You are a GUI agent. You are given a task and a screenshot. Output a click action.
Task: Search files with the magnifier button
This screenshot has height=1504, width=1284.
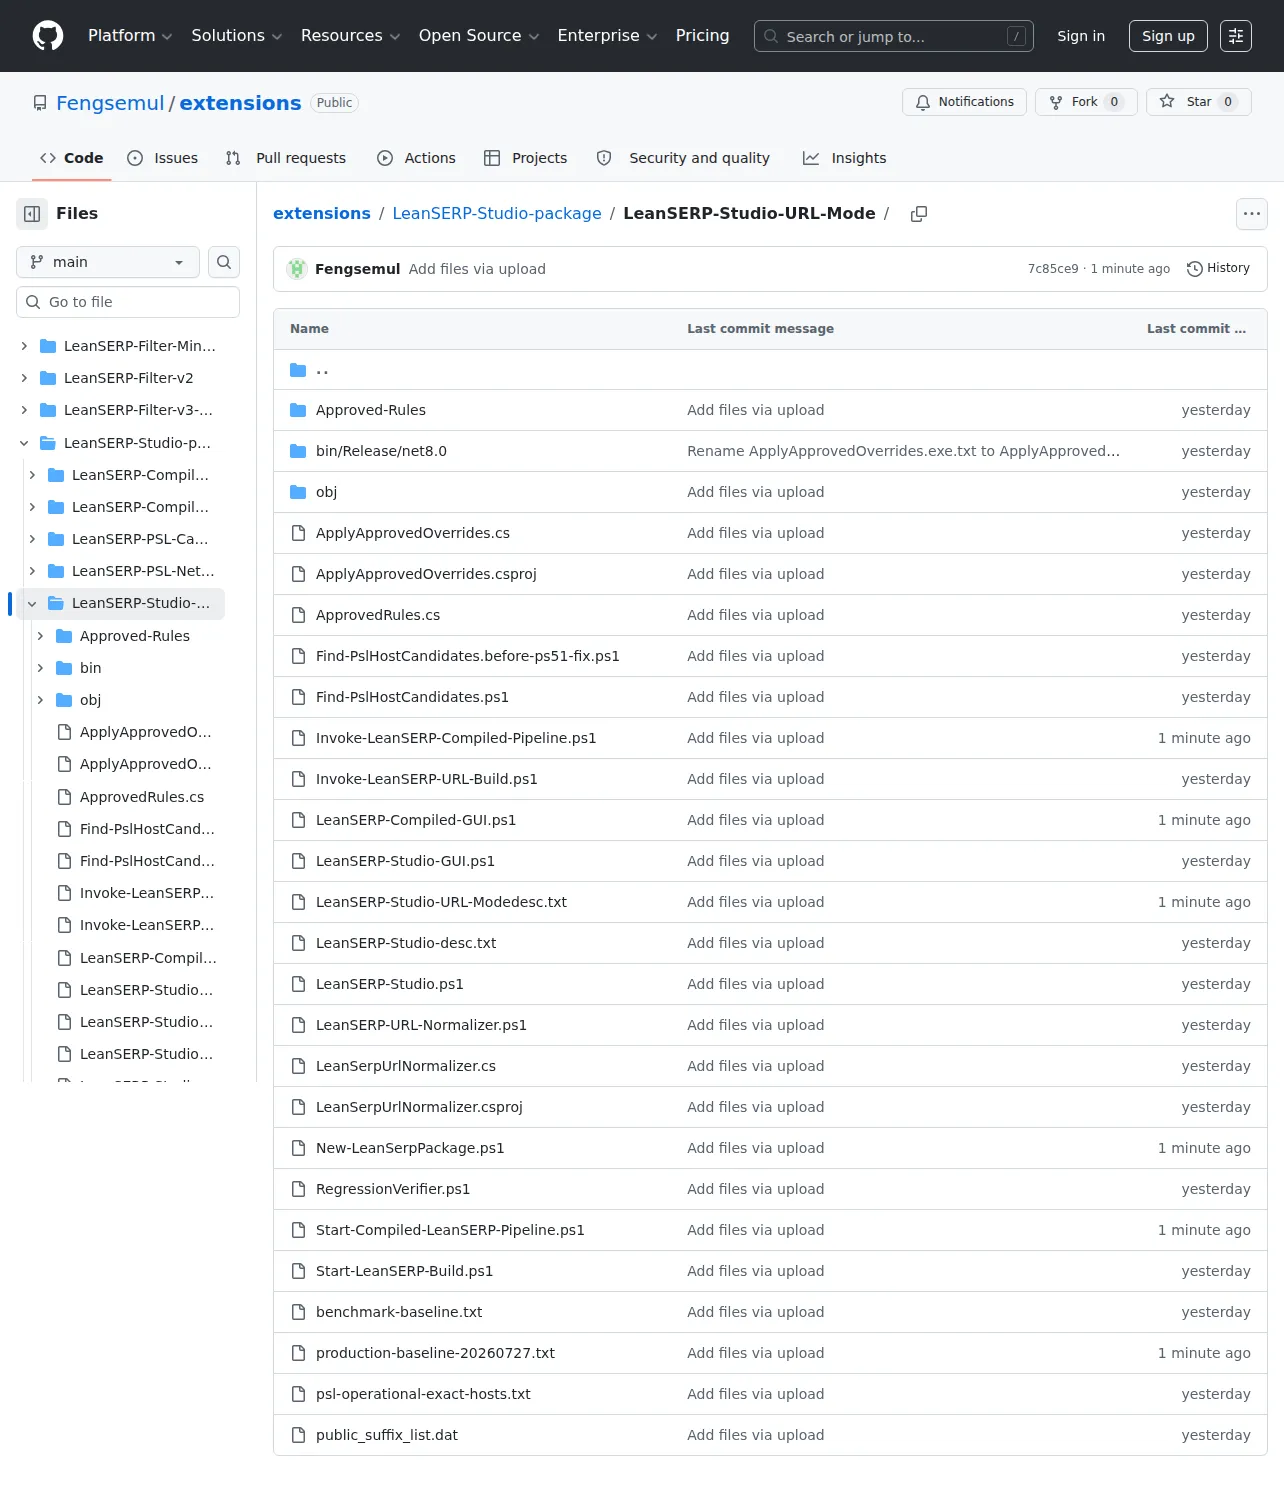(x=224, y=262)
